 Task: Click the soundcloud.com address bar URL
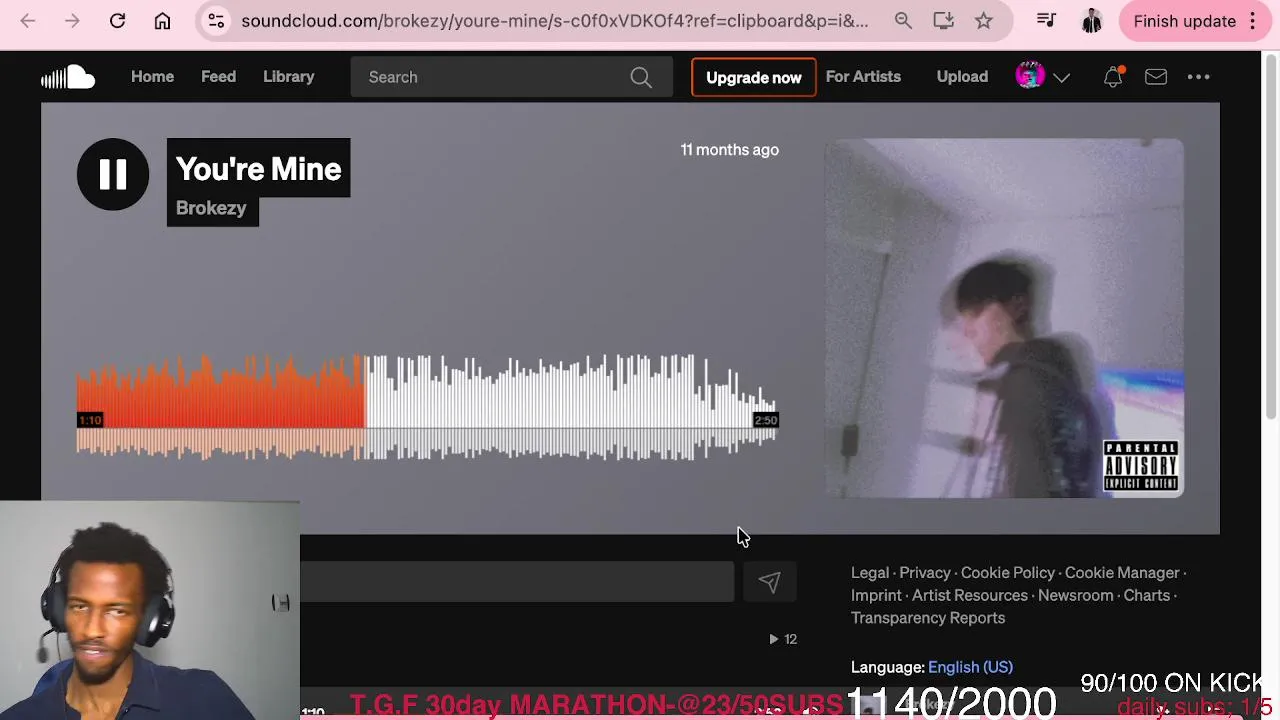click(555, 21)
